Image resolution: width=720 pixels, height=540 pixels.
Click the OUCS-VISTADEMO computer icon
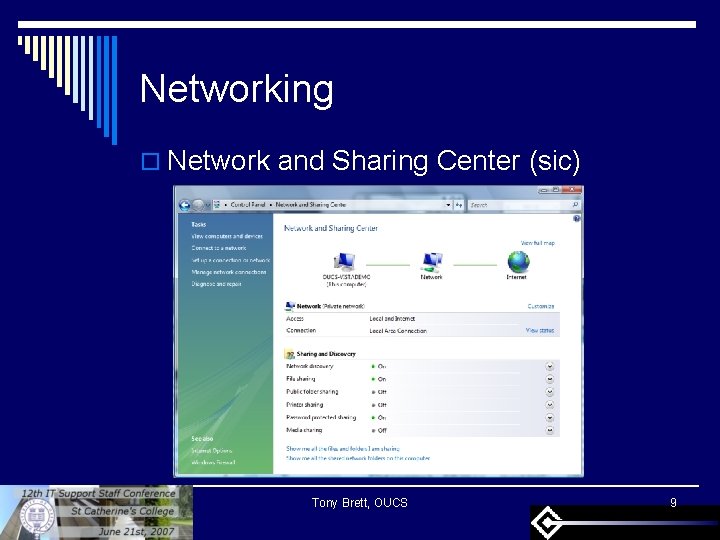tap(344, 262)
